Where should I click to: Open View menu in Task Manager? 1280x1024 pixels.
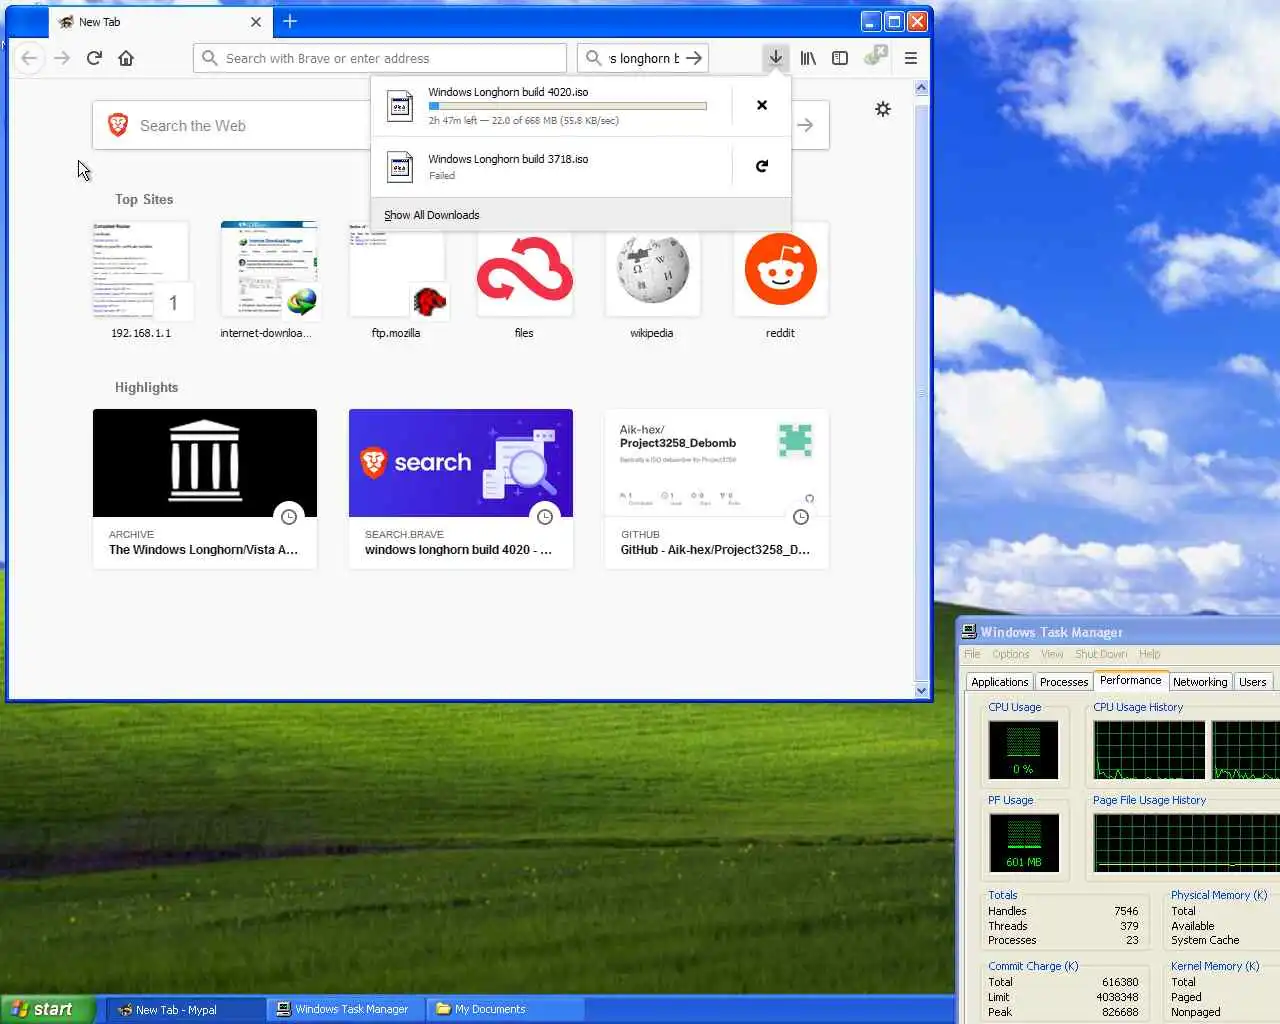coord(1052,654)
